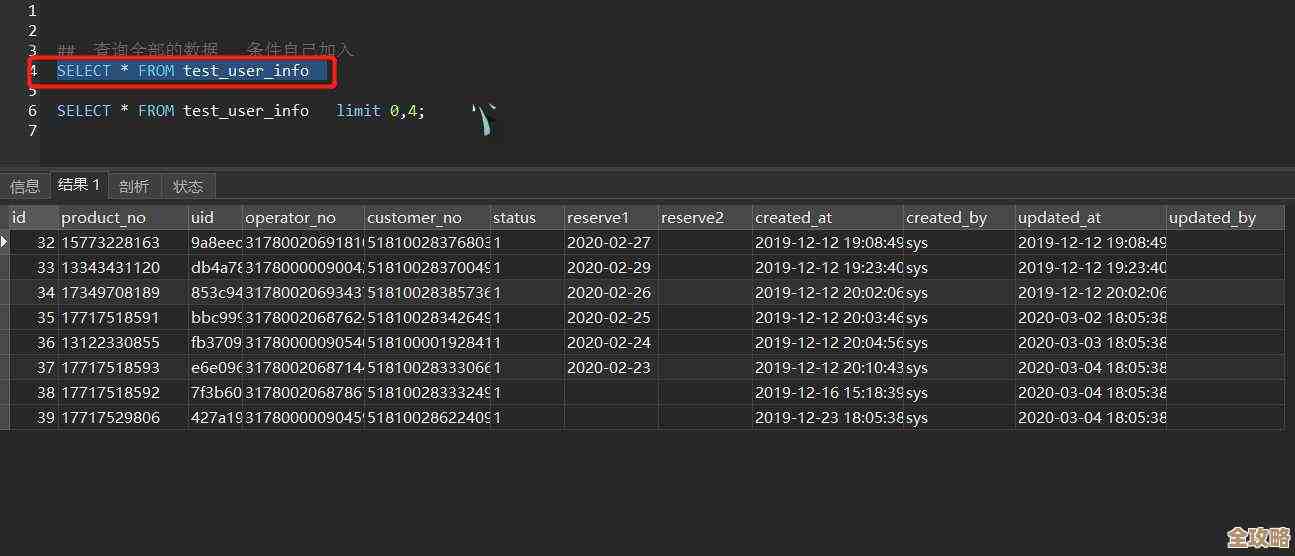Select the 结果 1 tab
This screenshot has width=1295, height=556.
[x=79, y=185]
